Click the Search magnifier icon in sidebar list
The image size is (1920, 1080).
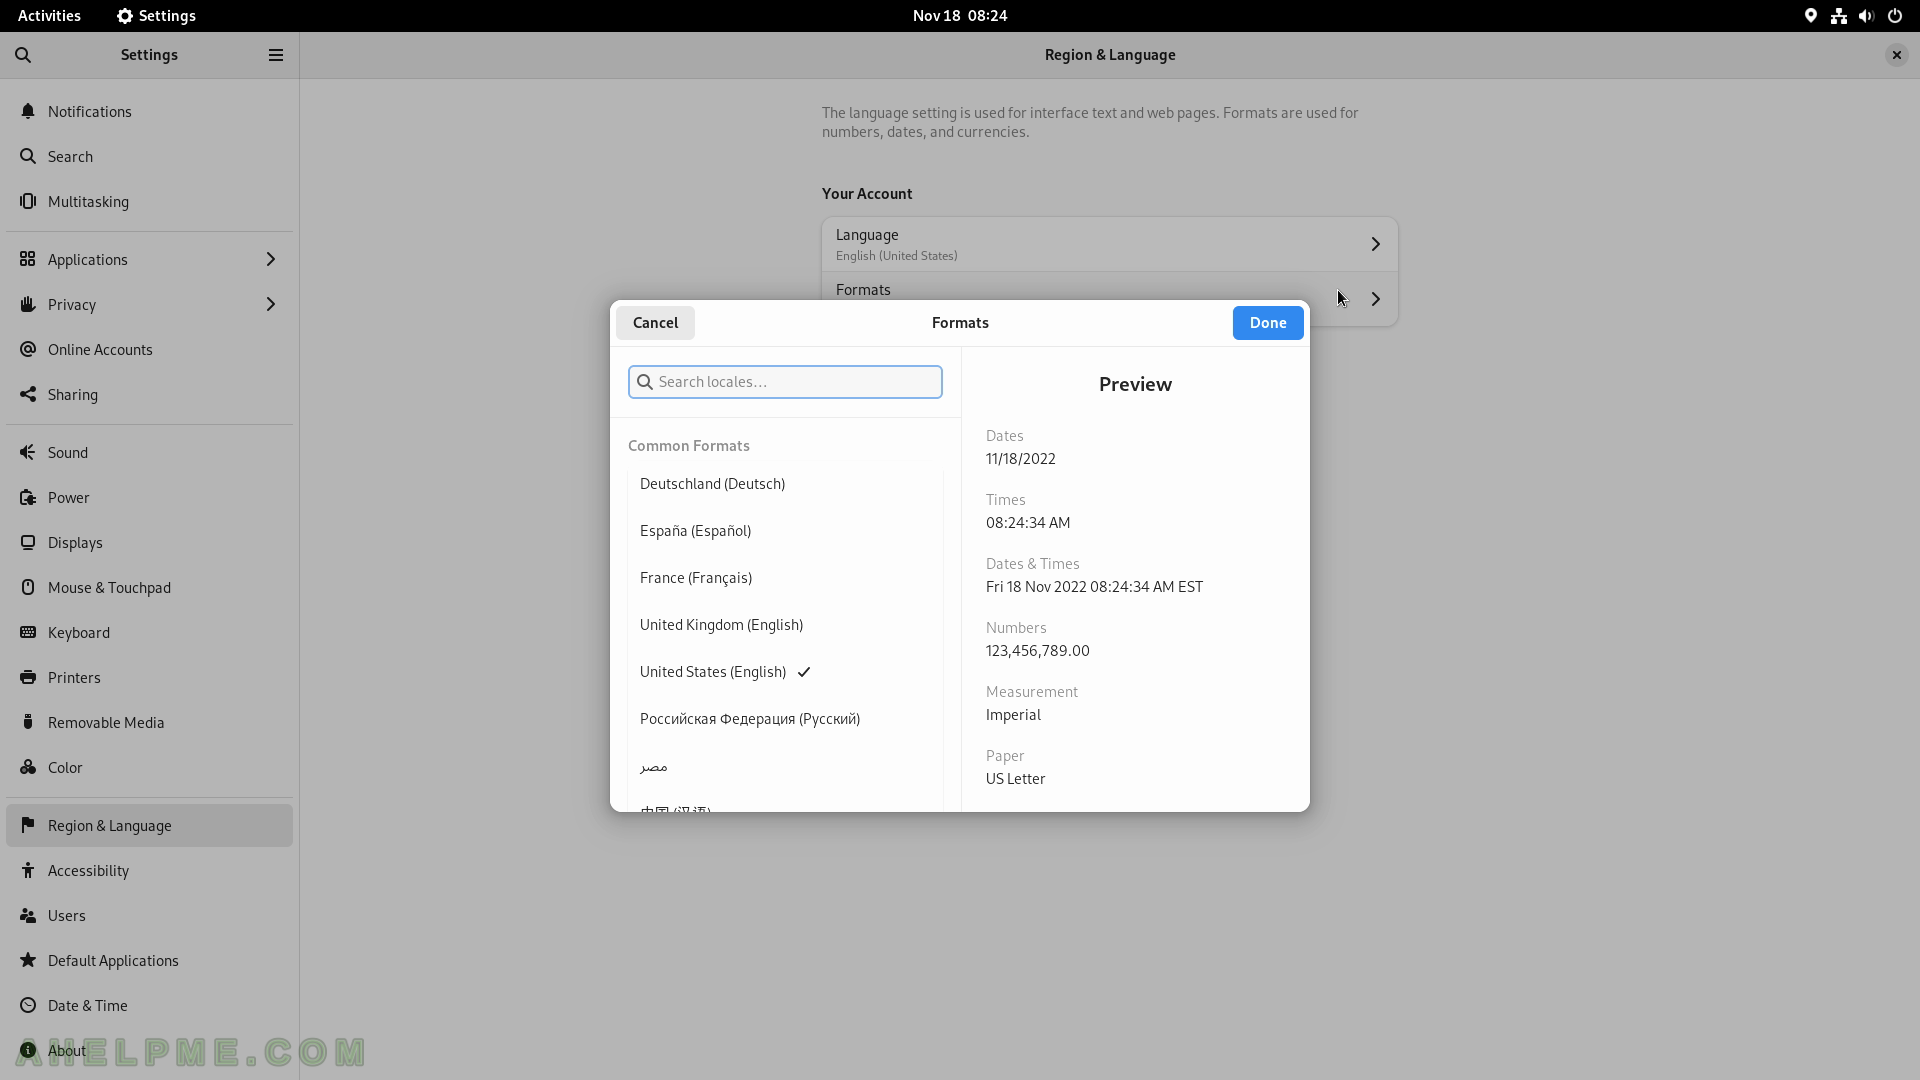coord(28,156)
